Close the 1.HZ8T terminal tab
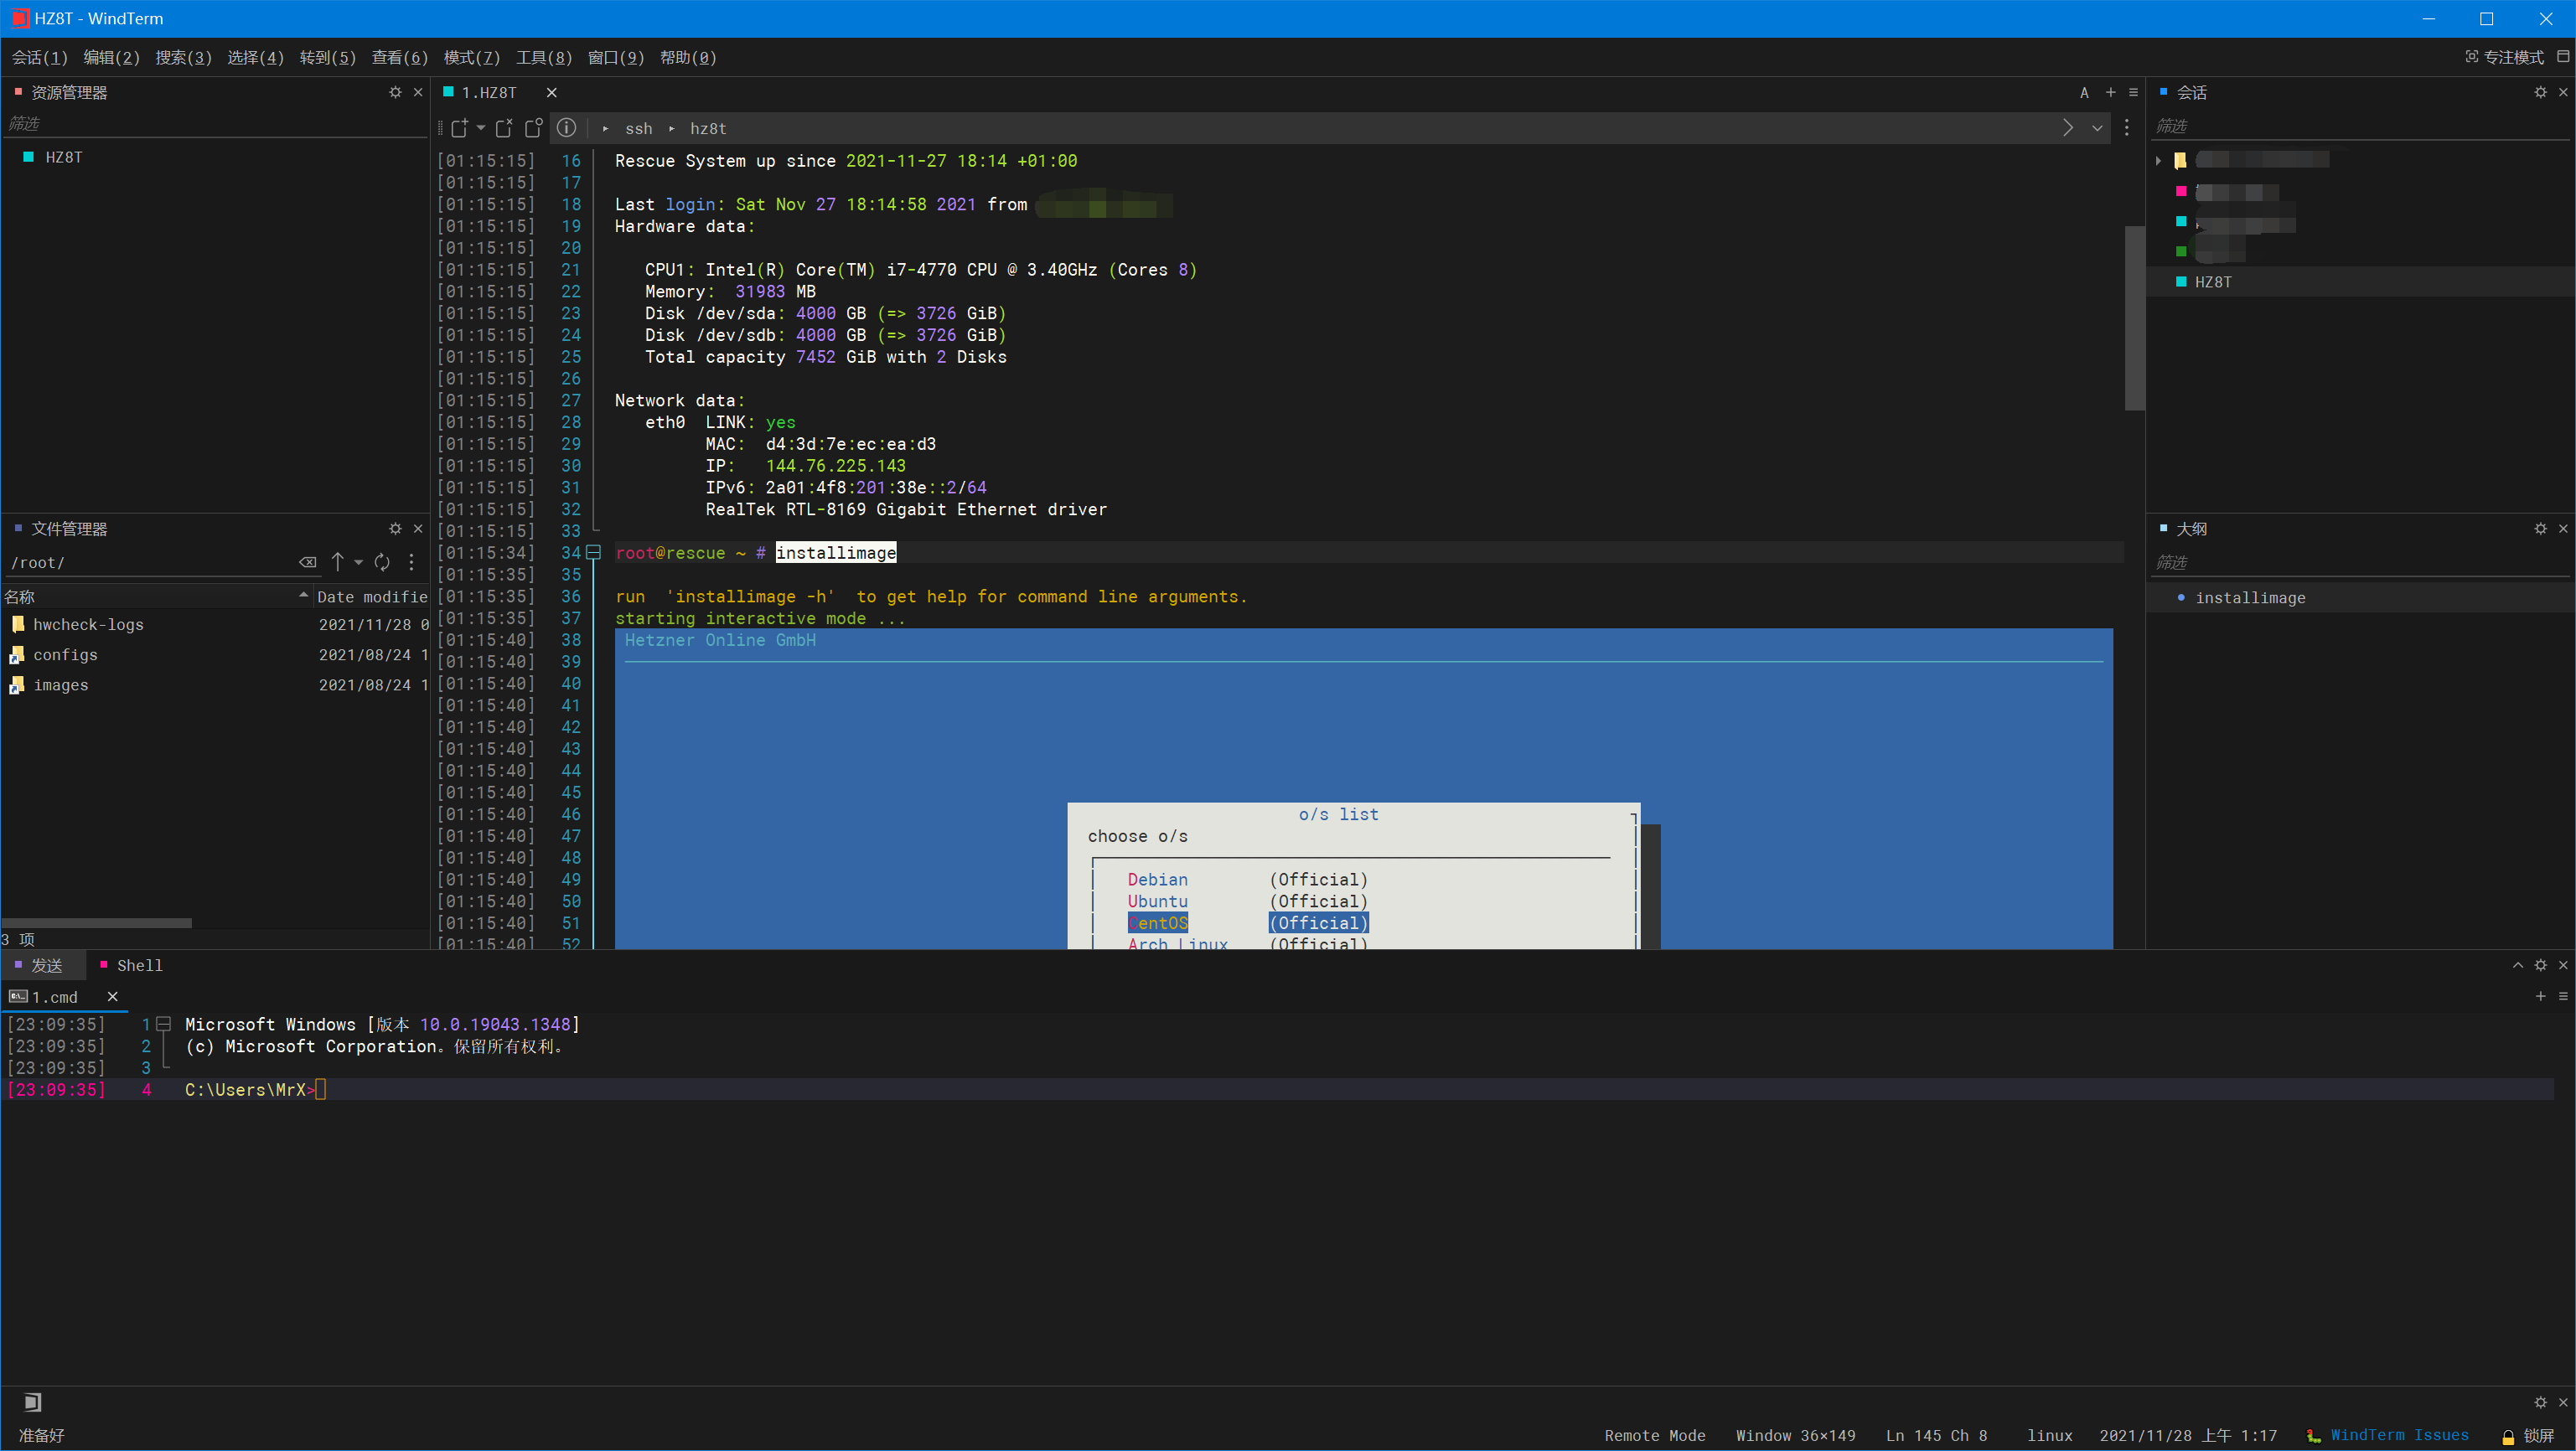Image resolution: width=2576 pixels, height=1451 pixels. (551, 92)
